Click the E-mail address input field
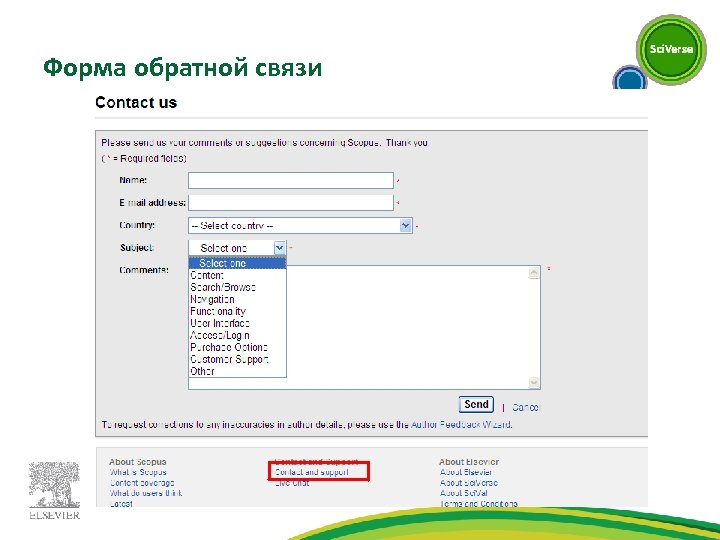720x540 pixels. pyautogui.click(x=291, y=202)
